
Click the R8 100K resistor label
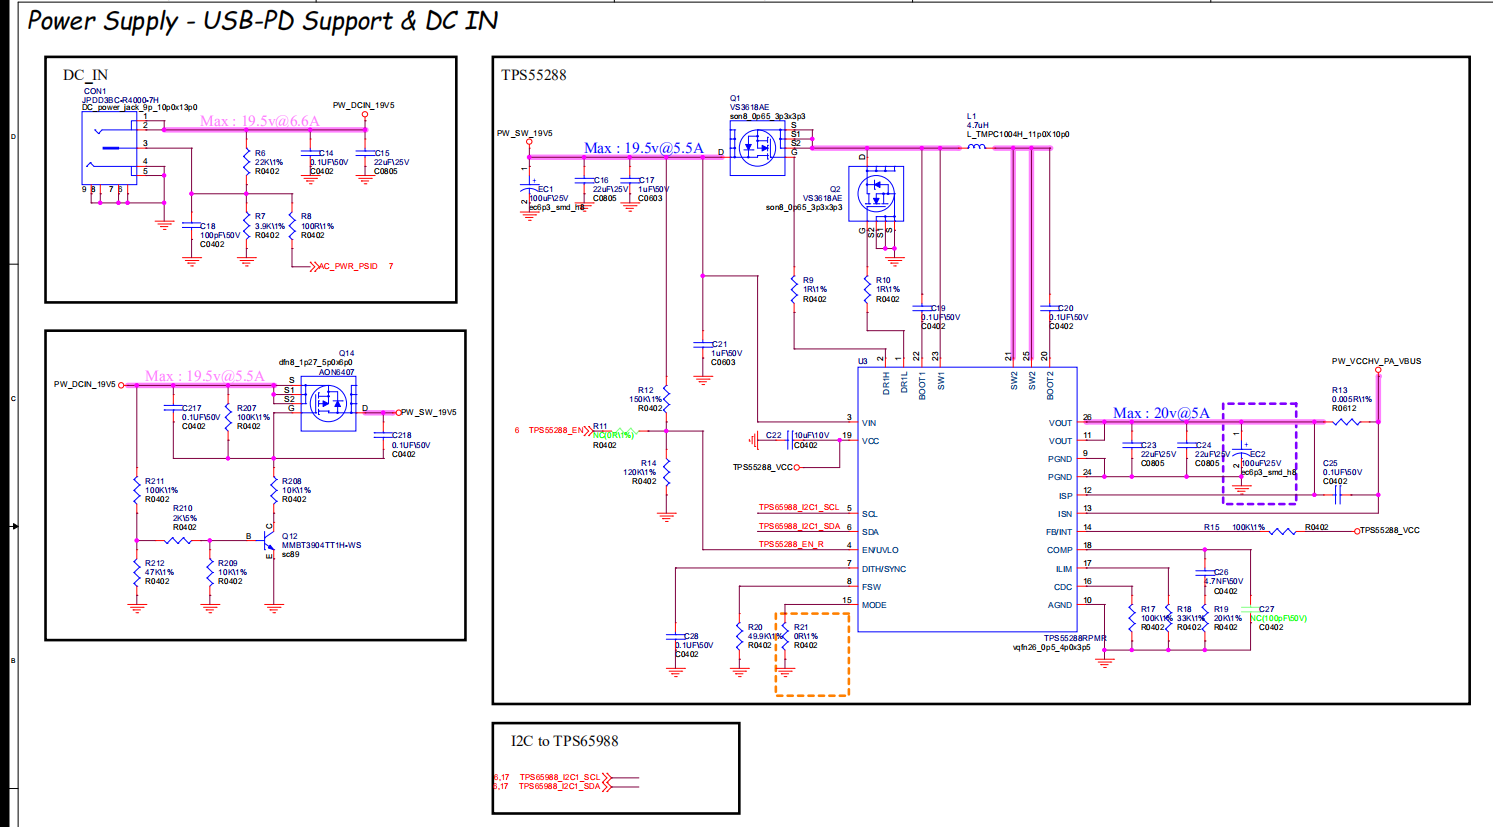click(317, 226)
